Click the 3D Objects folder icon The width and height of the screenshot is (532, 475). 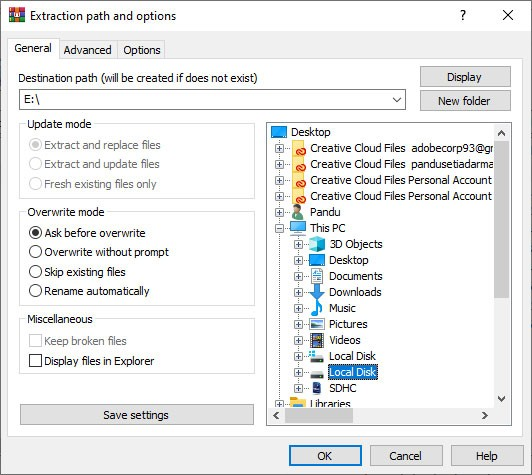click(x=317, y=244)
